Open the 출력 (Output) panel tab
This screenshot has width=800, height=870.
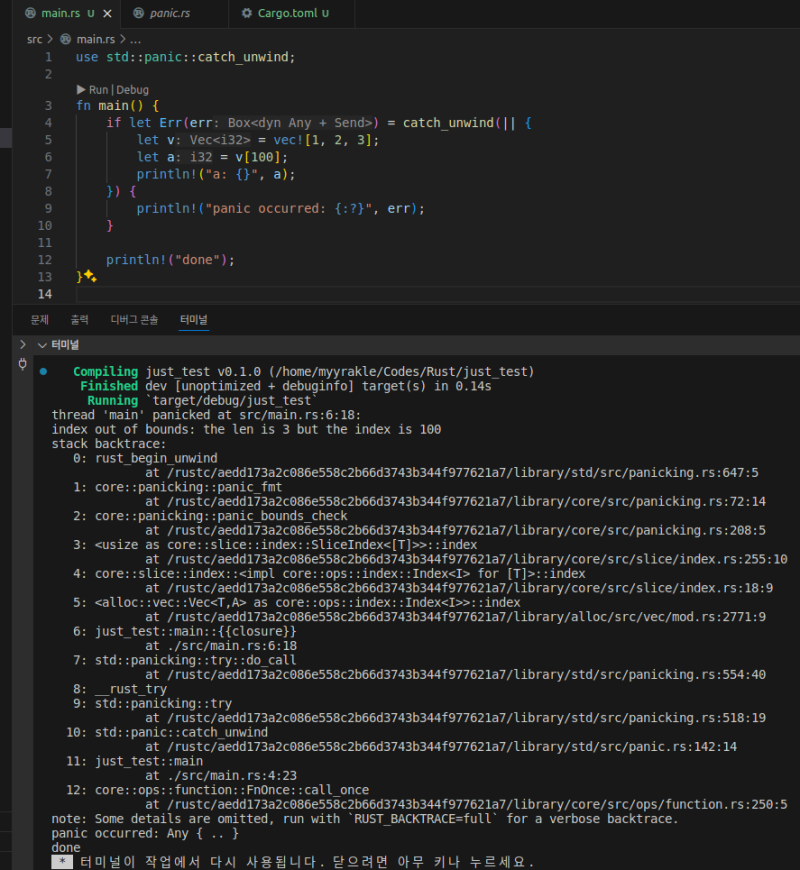79,320
